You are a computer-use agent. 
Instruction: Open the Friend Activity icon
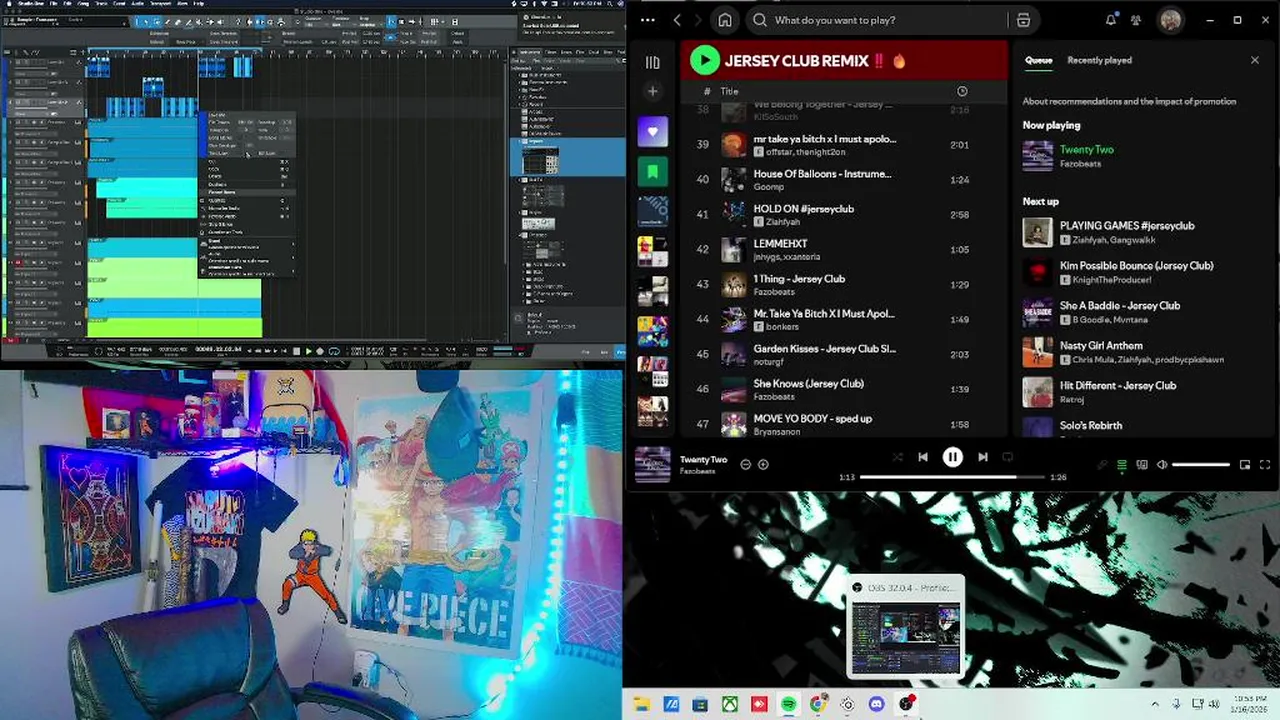click(1136, 20)
